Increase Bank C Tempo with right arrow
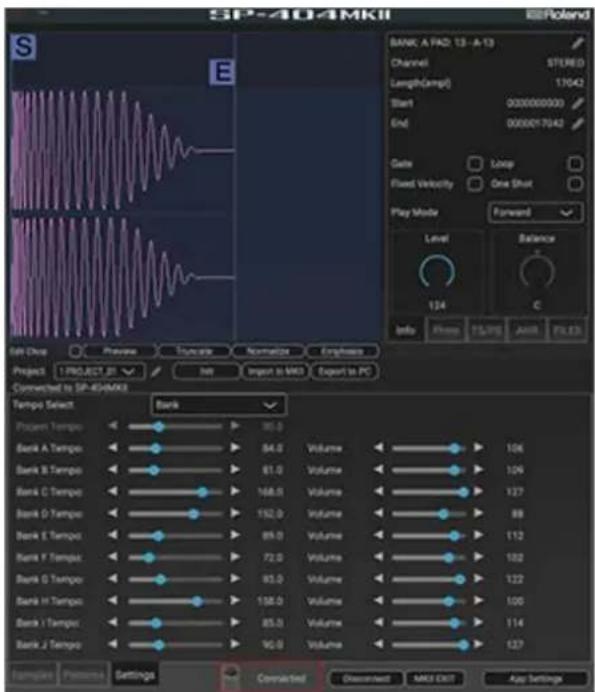The width and height of the screenshot is (595, 692). pos(235,491)
